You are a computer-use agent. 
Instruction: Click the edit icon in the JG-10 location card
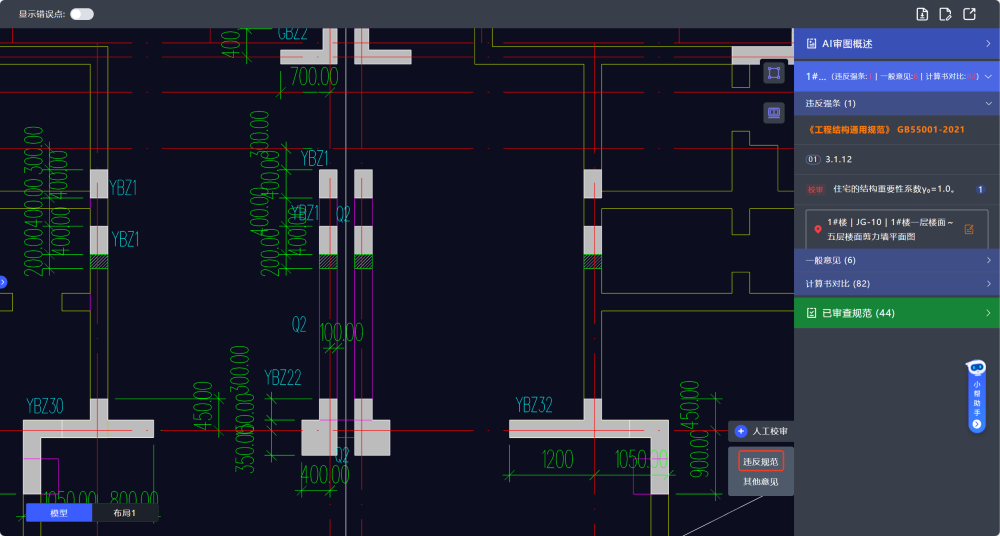tap(968, 229)
